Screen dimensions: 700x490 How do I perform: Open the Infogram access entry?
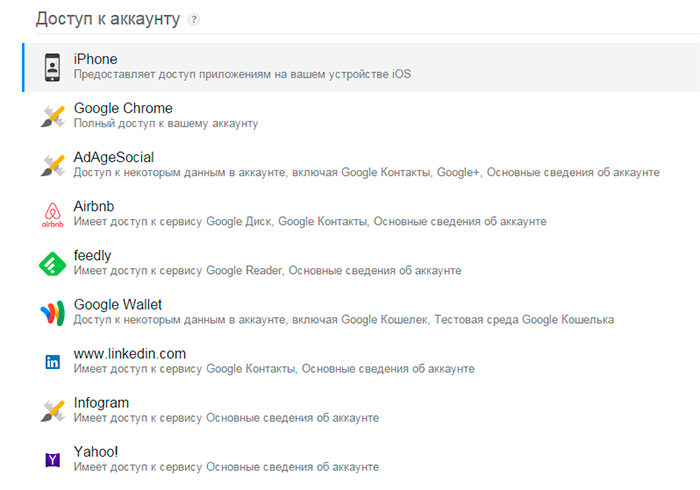coord(101,402)
